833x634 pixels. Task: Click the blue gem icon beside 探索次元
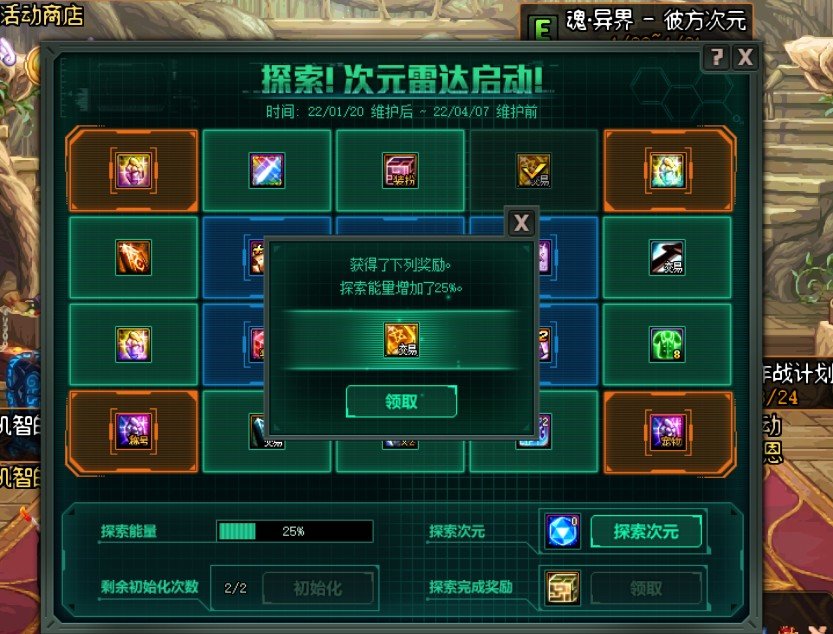click(563, 531)
